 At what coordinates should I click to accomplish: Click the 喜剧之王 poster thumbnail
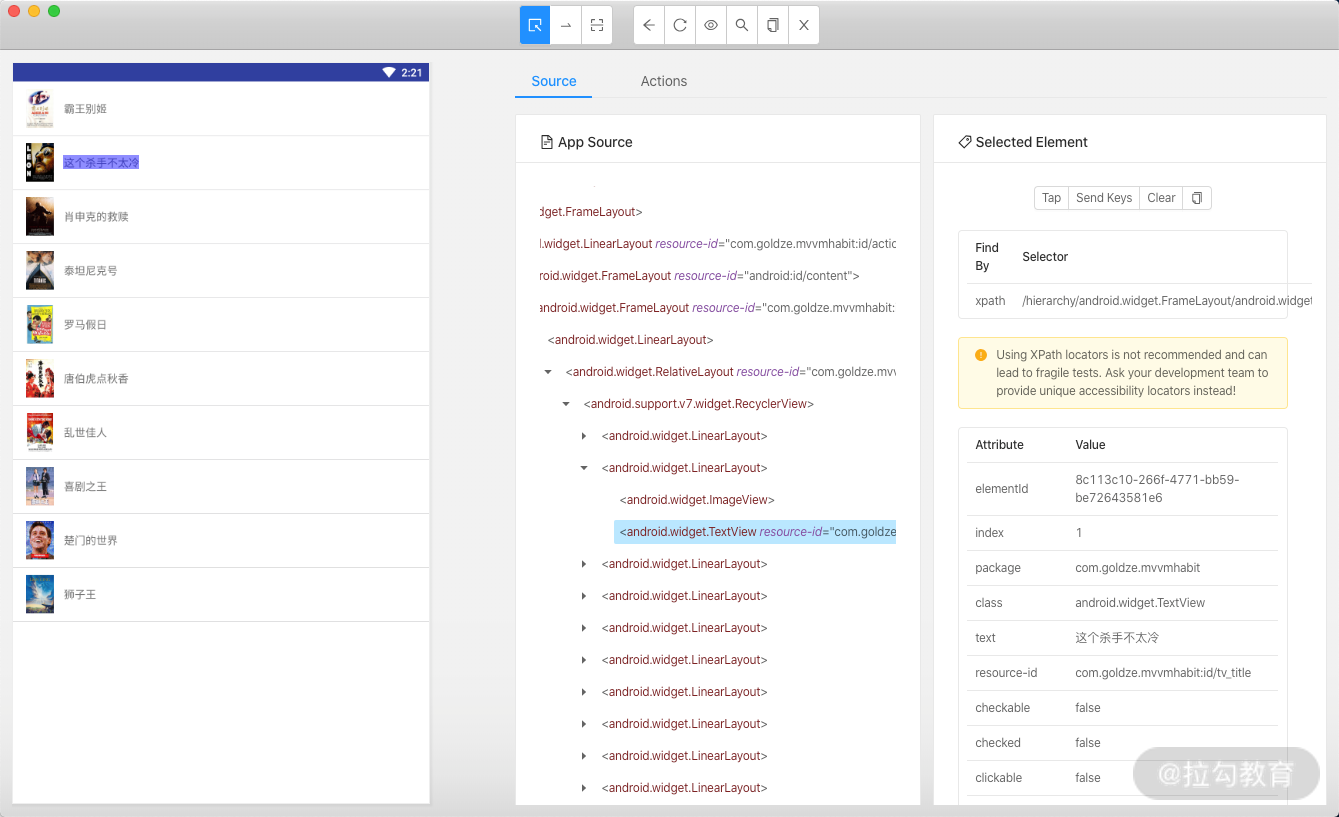click(x=40, y=487)
